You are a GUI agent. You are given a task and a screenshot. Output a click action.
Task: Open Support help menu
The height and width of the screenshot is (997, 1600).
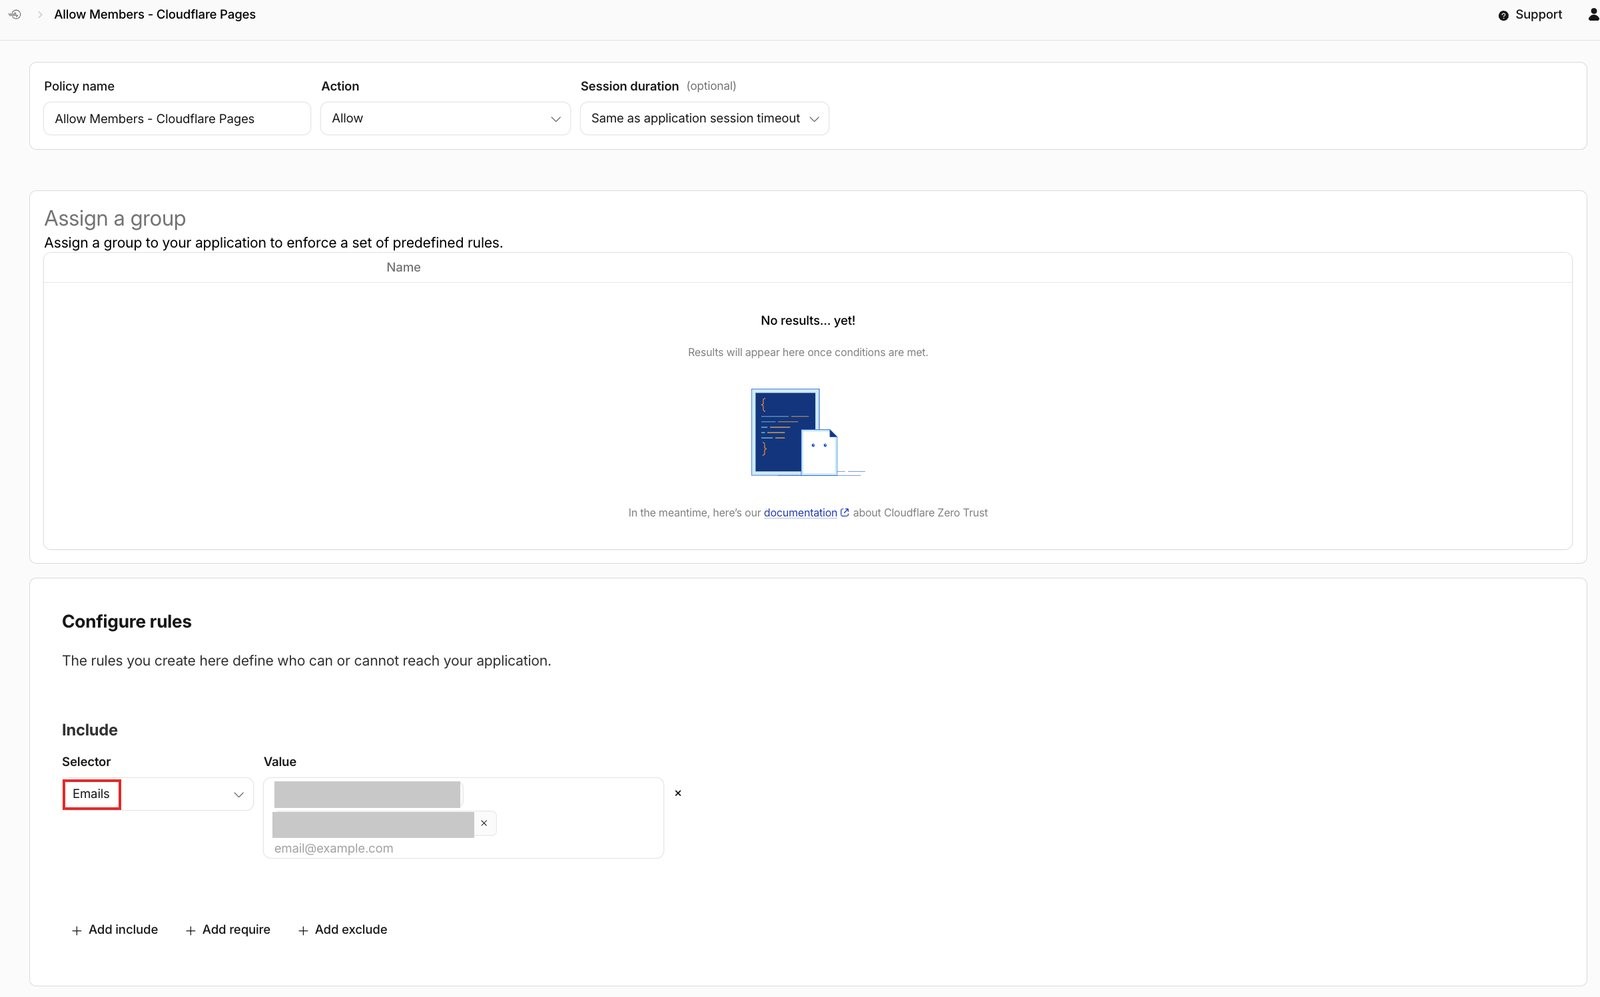(1530, 15)
